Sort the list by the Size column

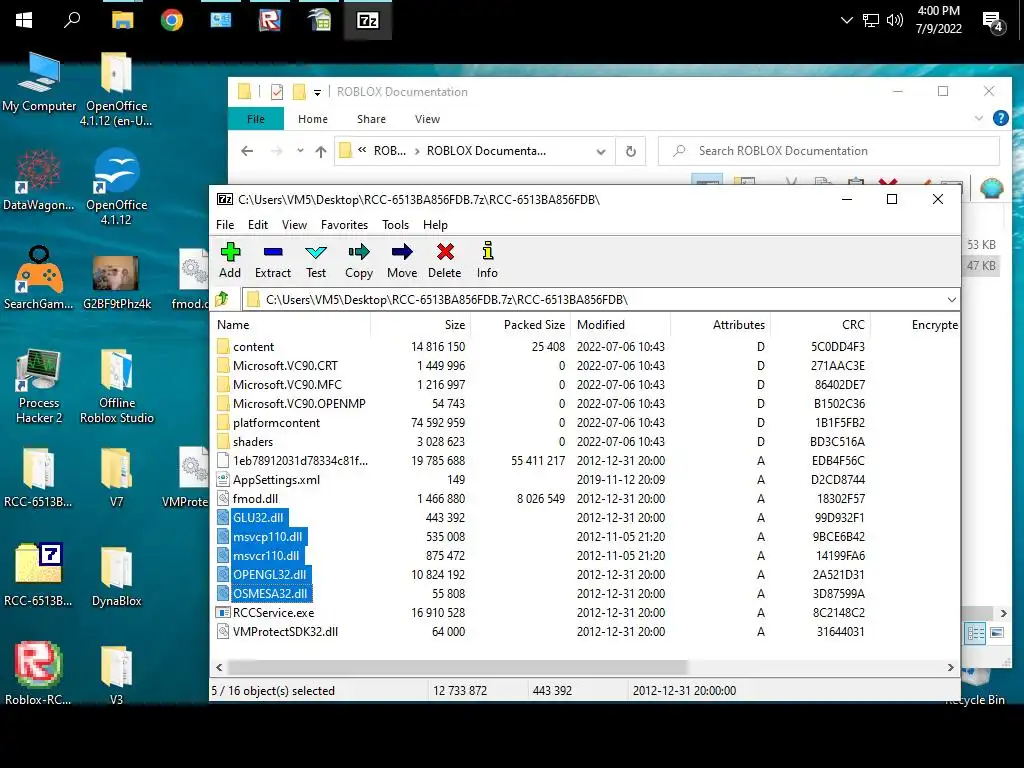click(x=421, y=325)
